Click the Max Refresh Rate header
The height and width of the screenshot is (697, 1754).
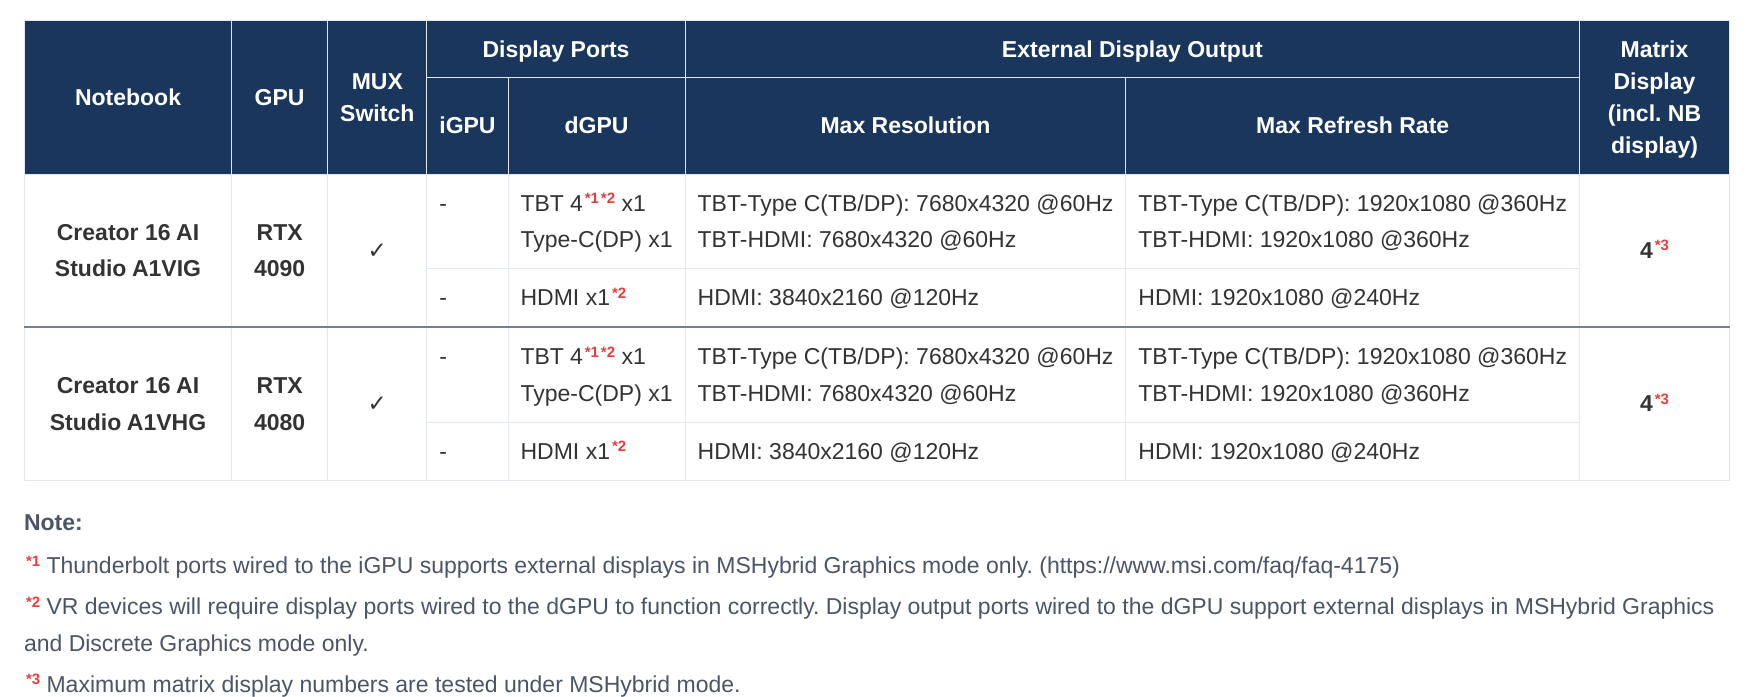click(x=1352, y=125)
